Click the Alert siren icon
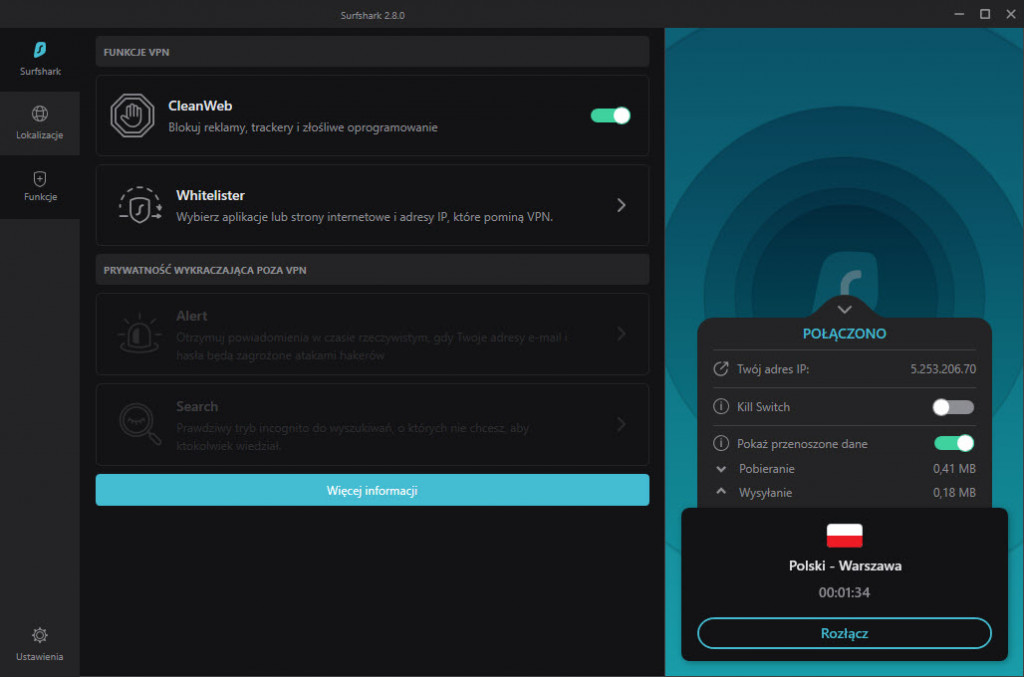The image size is (1024, 677). (140, 333)
